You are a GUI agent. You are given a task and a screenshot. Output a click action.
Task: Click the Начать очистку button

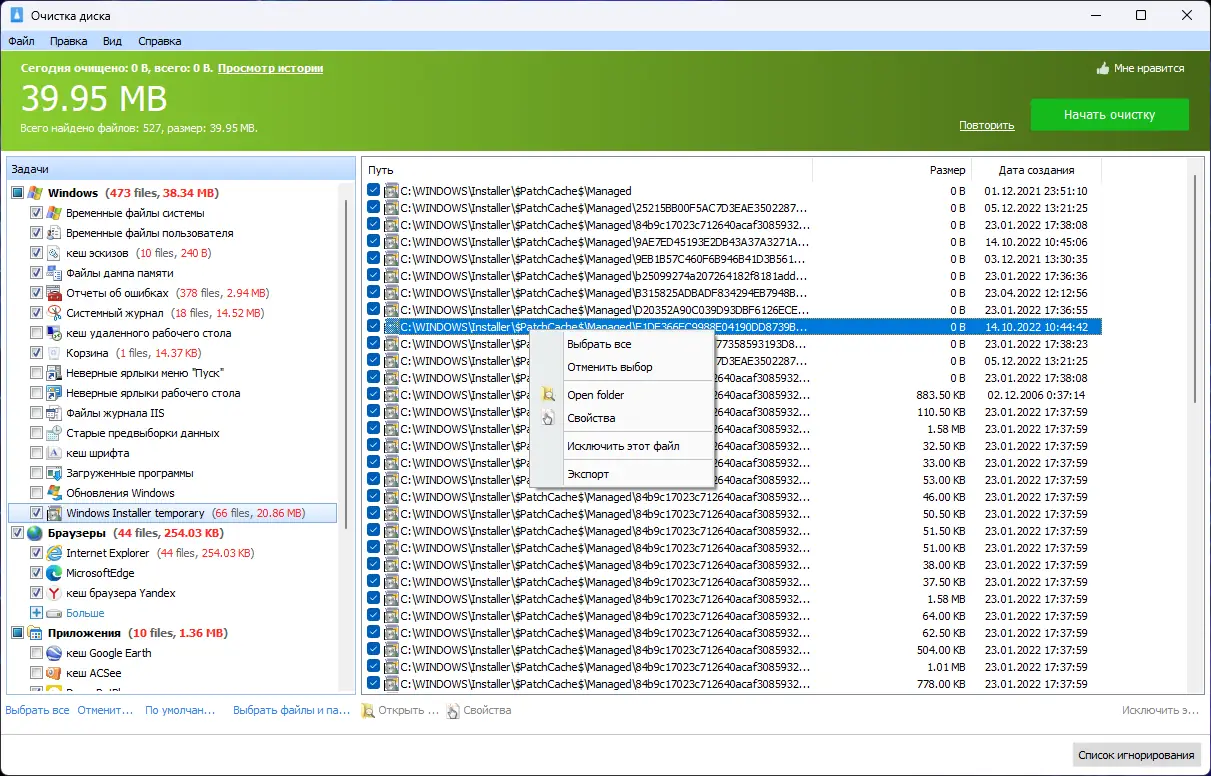click(x=1109, y=115)
